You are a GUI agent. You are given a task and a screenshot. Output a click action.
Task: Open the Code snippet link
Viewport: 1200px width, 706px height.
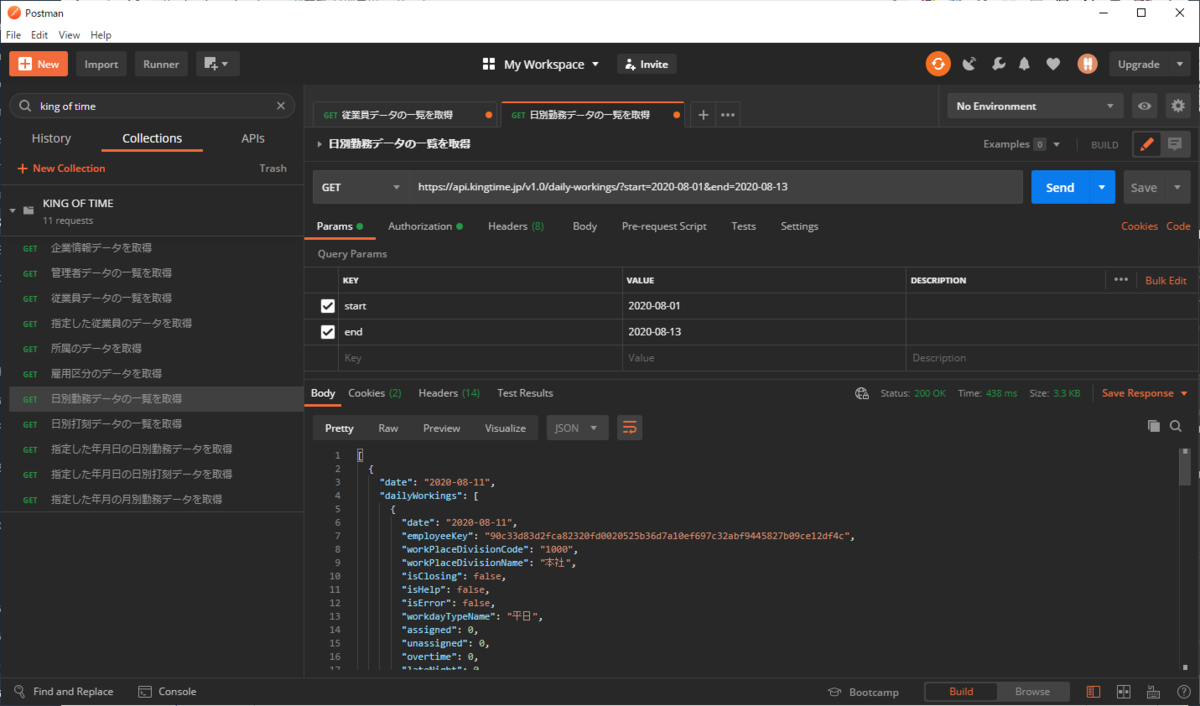(1179, 227)
